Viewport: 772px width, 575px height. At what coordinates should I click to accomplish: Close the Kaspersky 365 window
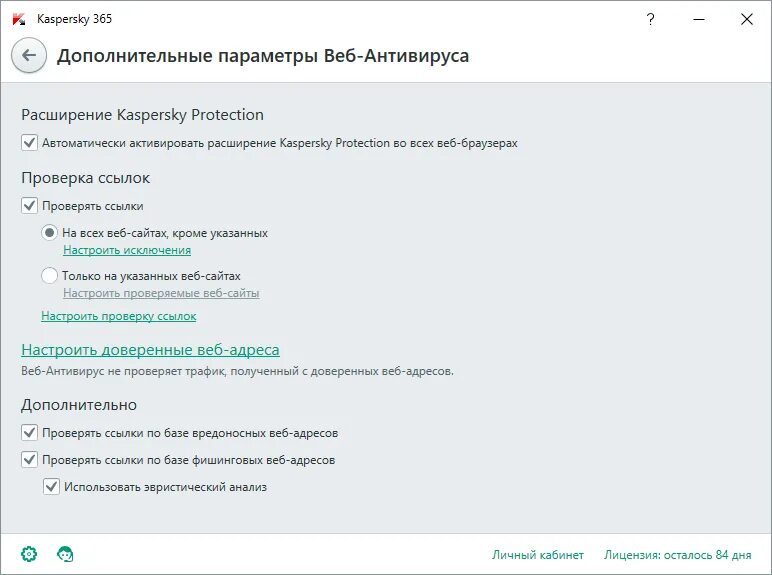tap(746, 19)
